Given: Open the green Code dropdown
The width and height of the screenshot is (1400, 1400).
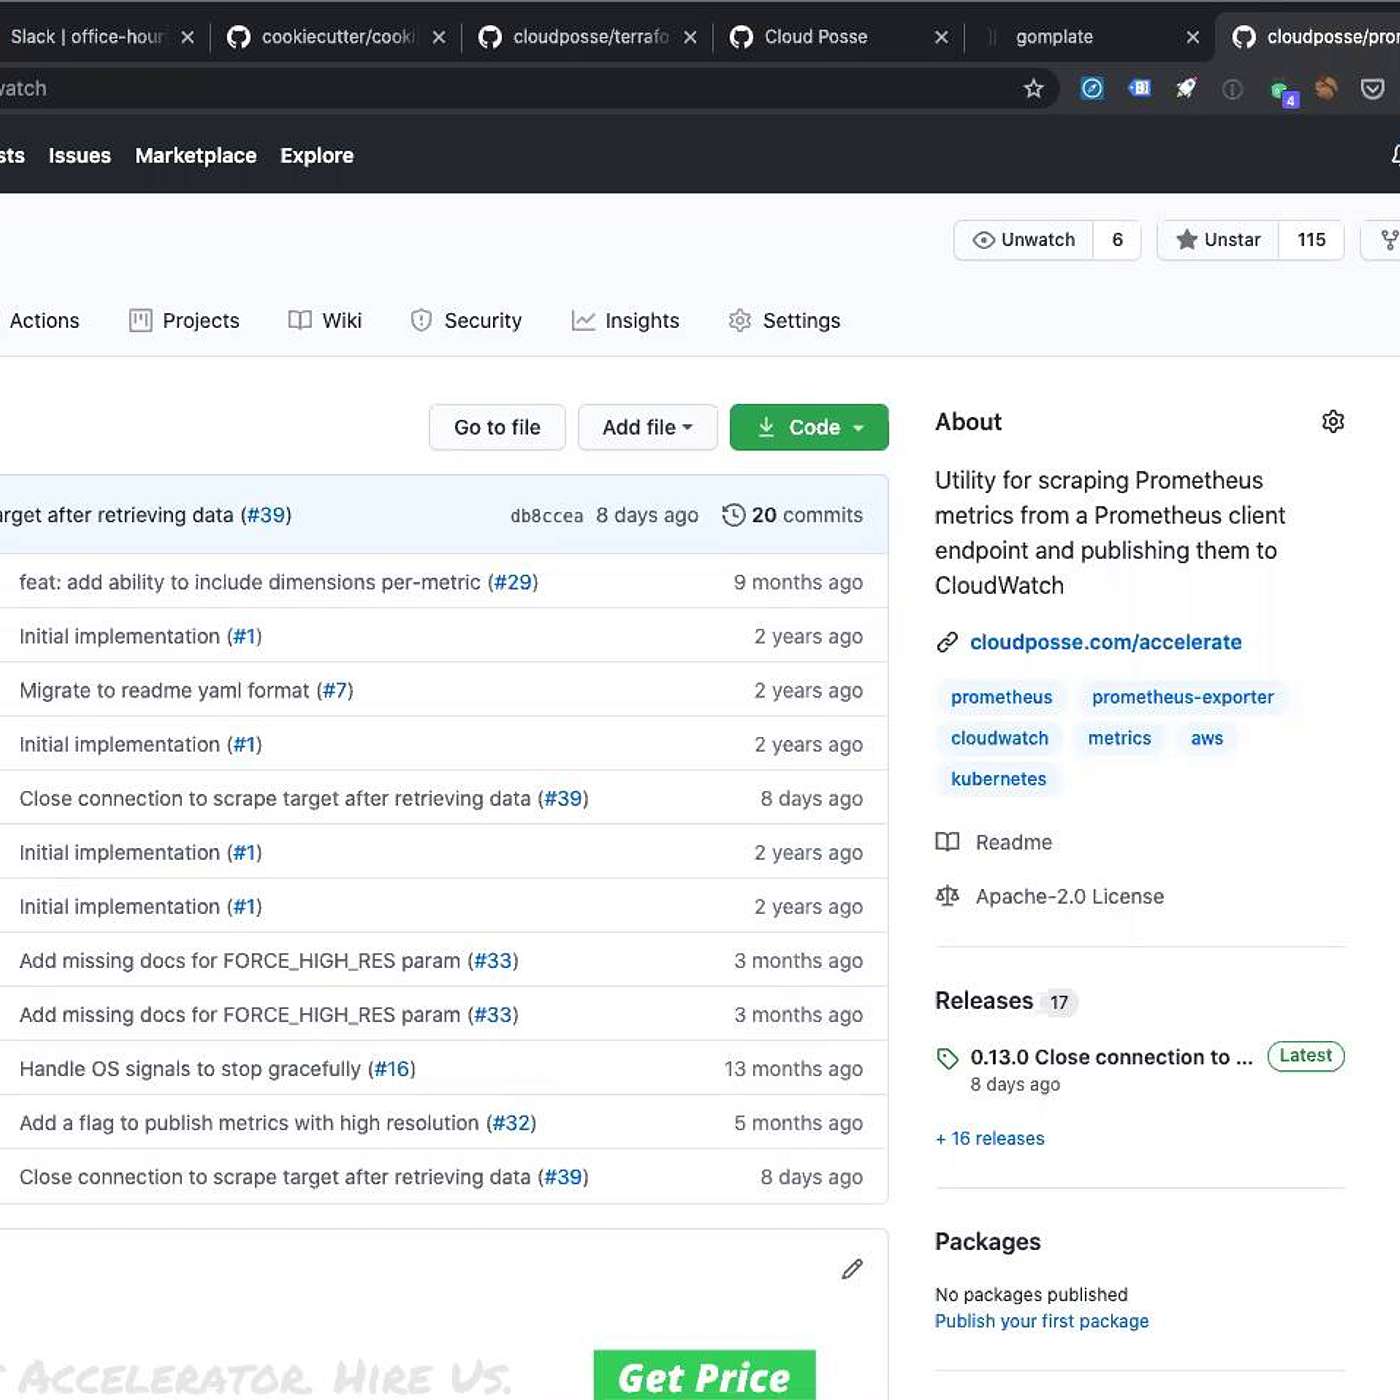Looking at the screenshot, I should (x=809, y=427).
